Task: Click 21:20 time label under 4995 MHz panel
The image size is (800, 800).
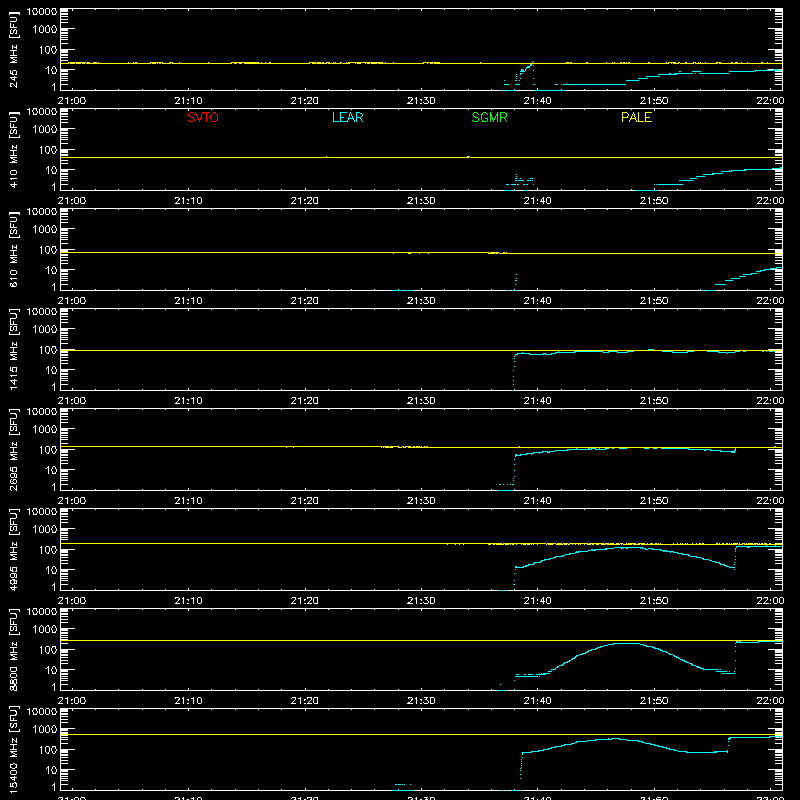Action: [x=305, y=601]
